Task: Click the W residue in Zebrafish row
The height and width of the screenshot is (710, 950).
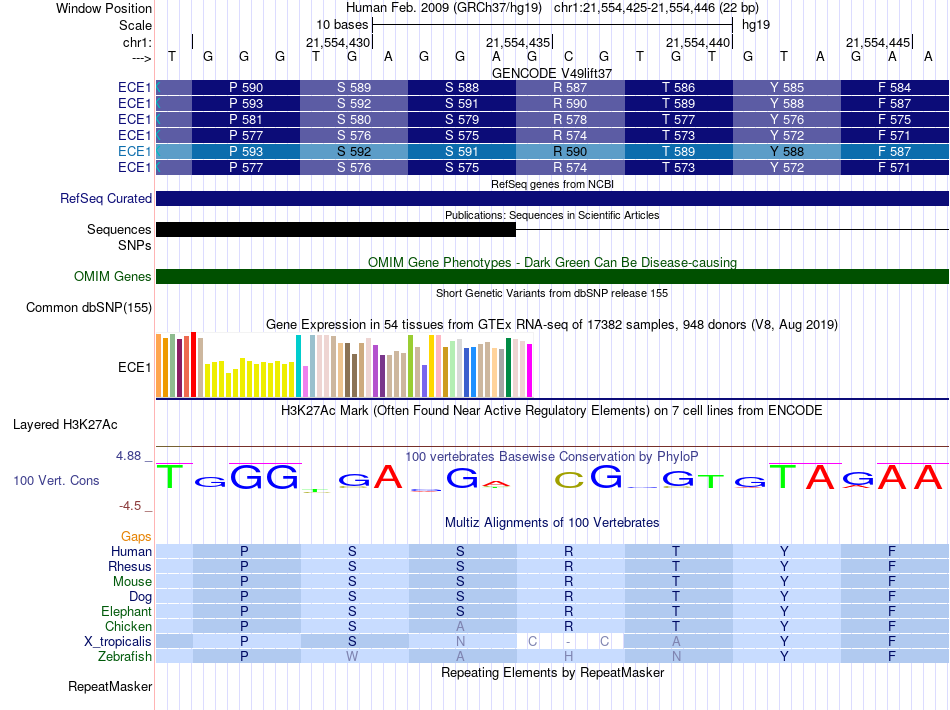Action: pyautogui.click(x=352, y=656)
